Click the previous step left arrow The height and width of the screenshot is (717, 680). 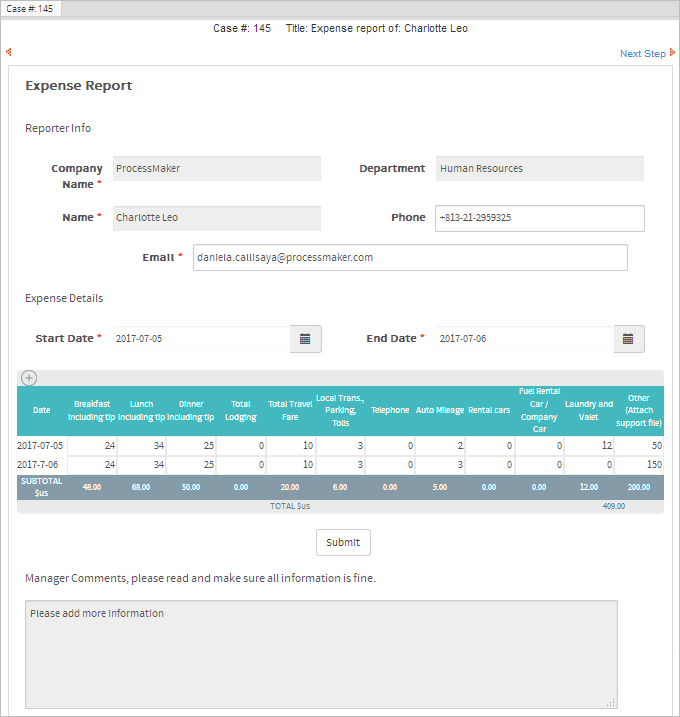[x=8, y=52]
